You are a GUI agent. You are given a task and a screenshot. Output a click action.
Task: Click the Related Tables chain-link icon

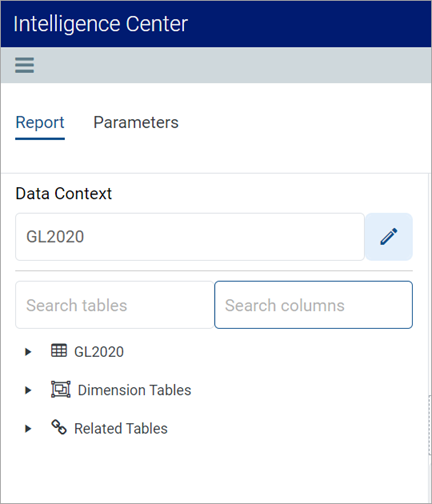tap(59, 427)
